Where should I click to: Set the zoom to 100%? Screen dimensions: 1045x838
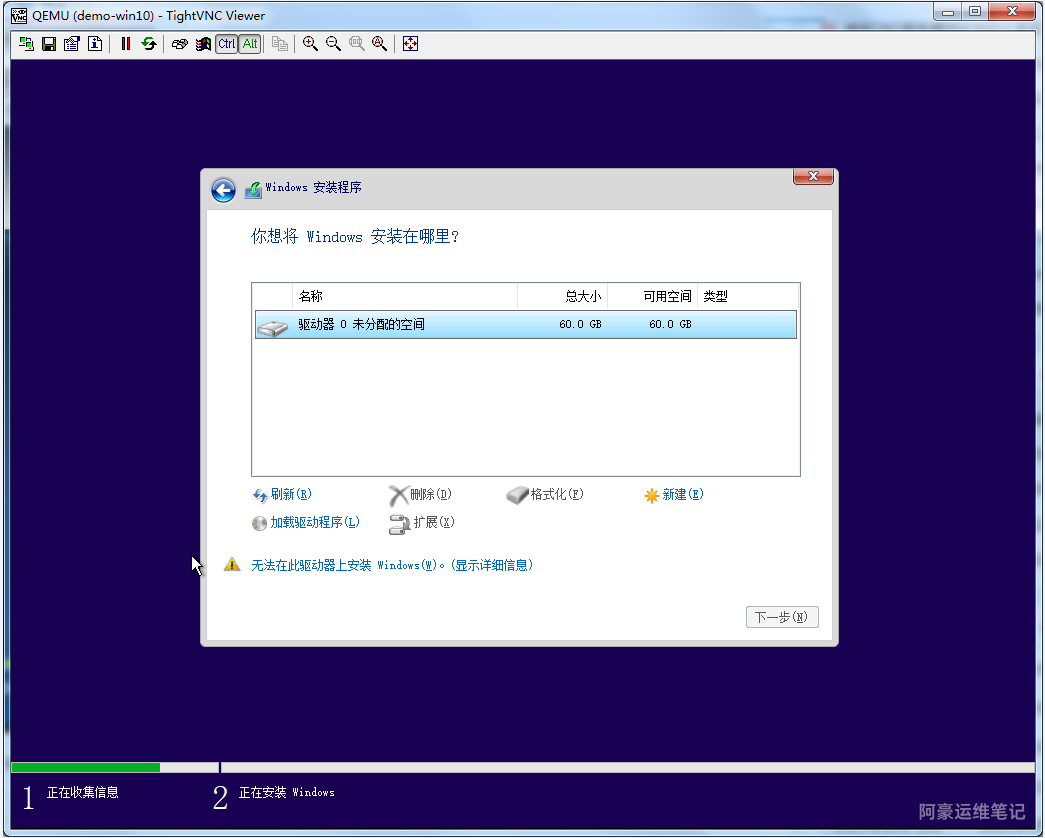tap(357, 44)
